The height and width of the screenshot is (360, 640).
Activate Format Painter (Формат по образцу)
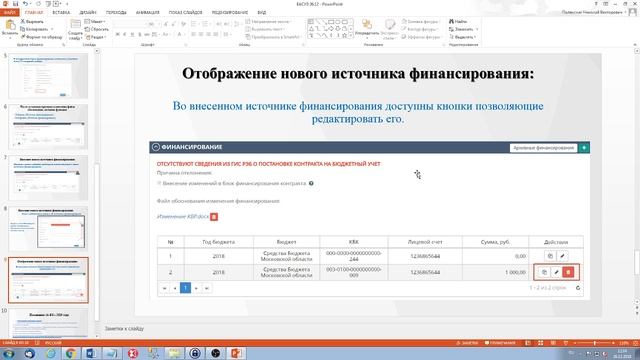[x=41, y=37]
